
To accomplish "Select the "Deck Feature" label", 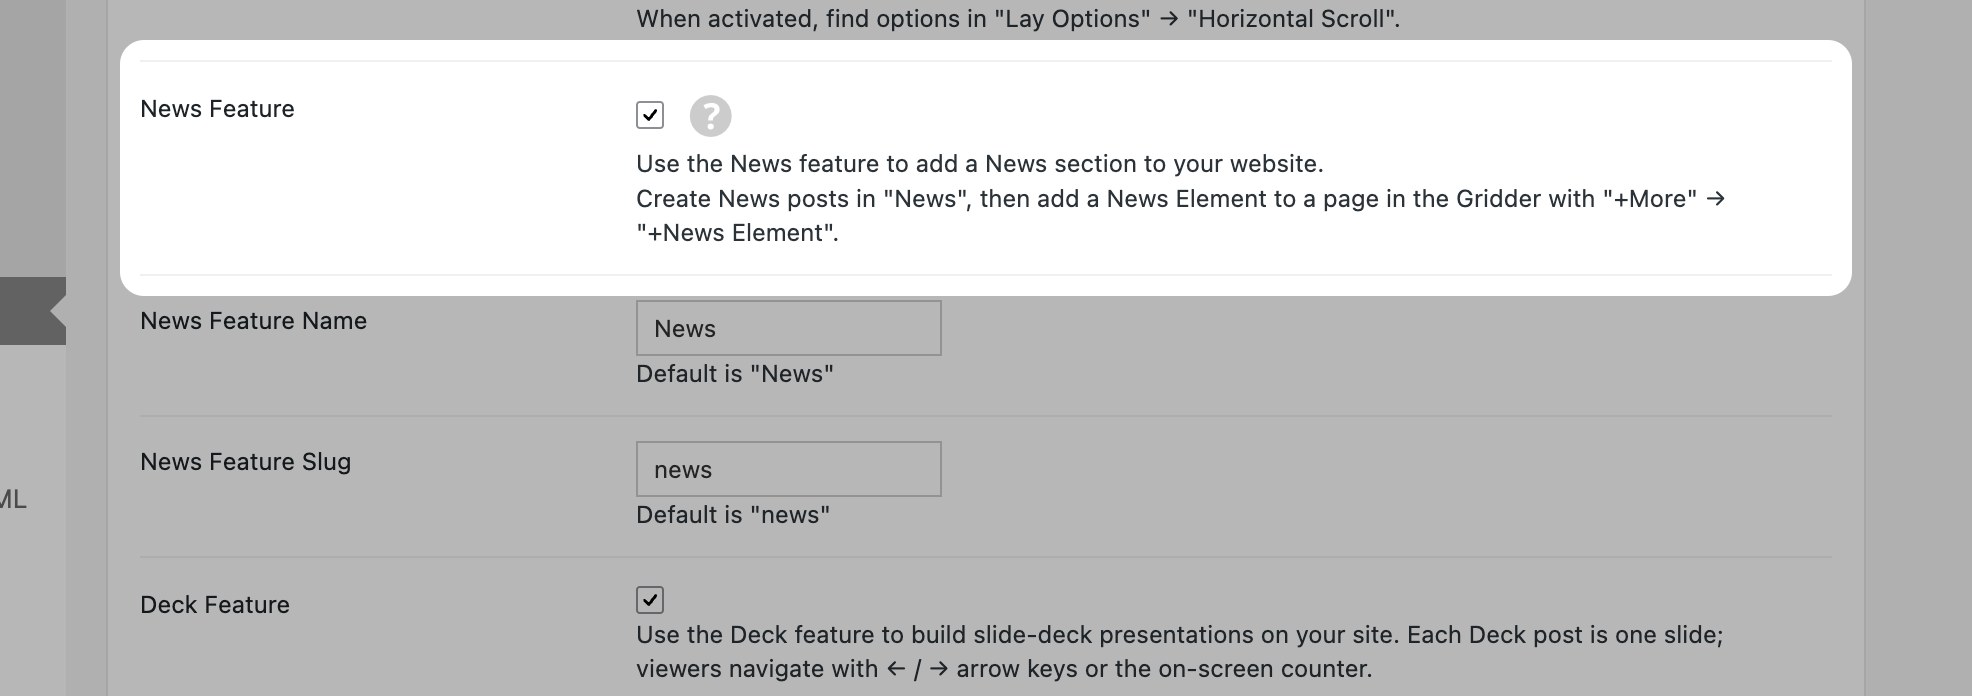I will point(215,605).
